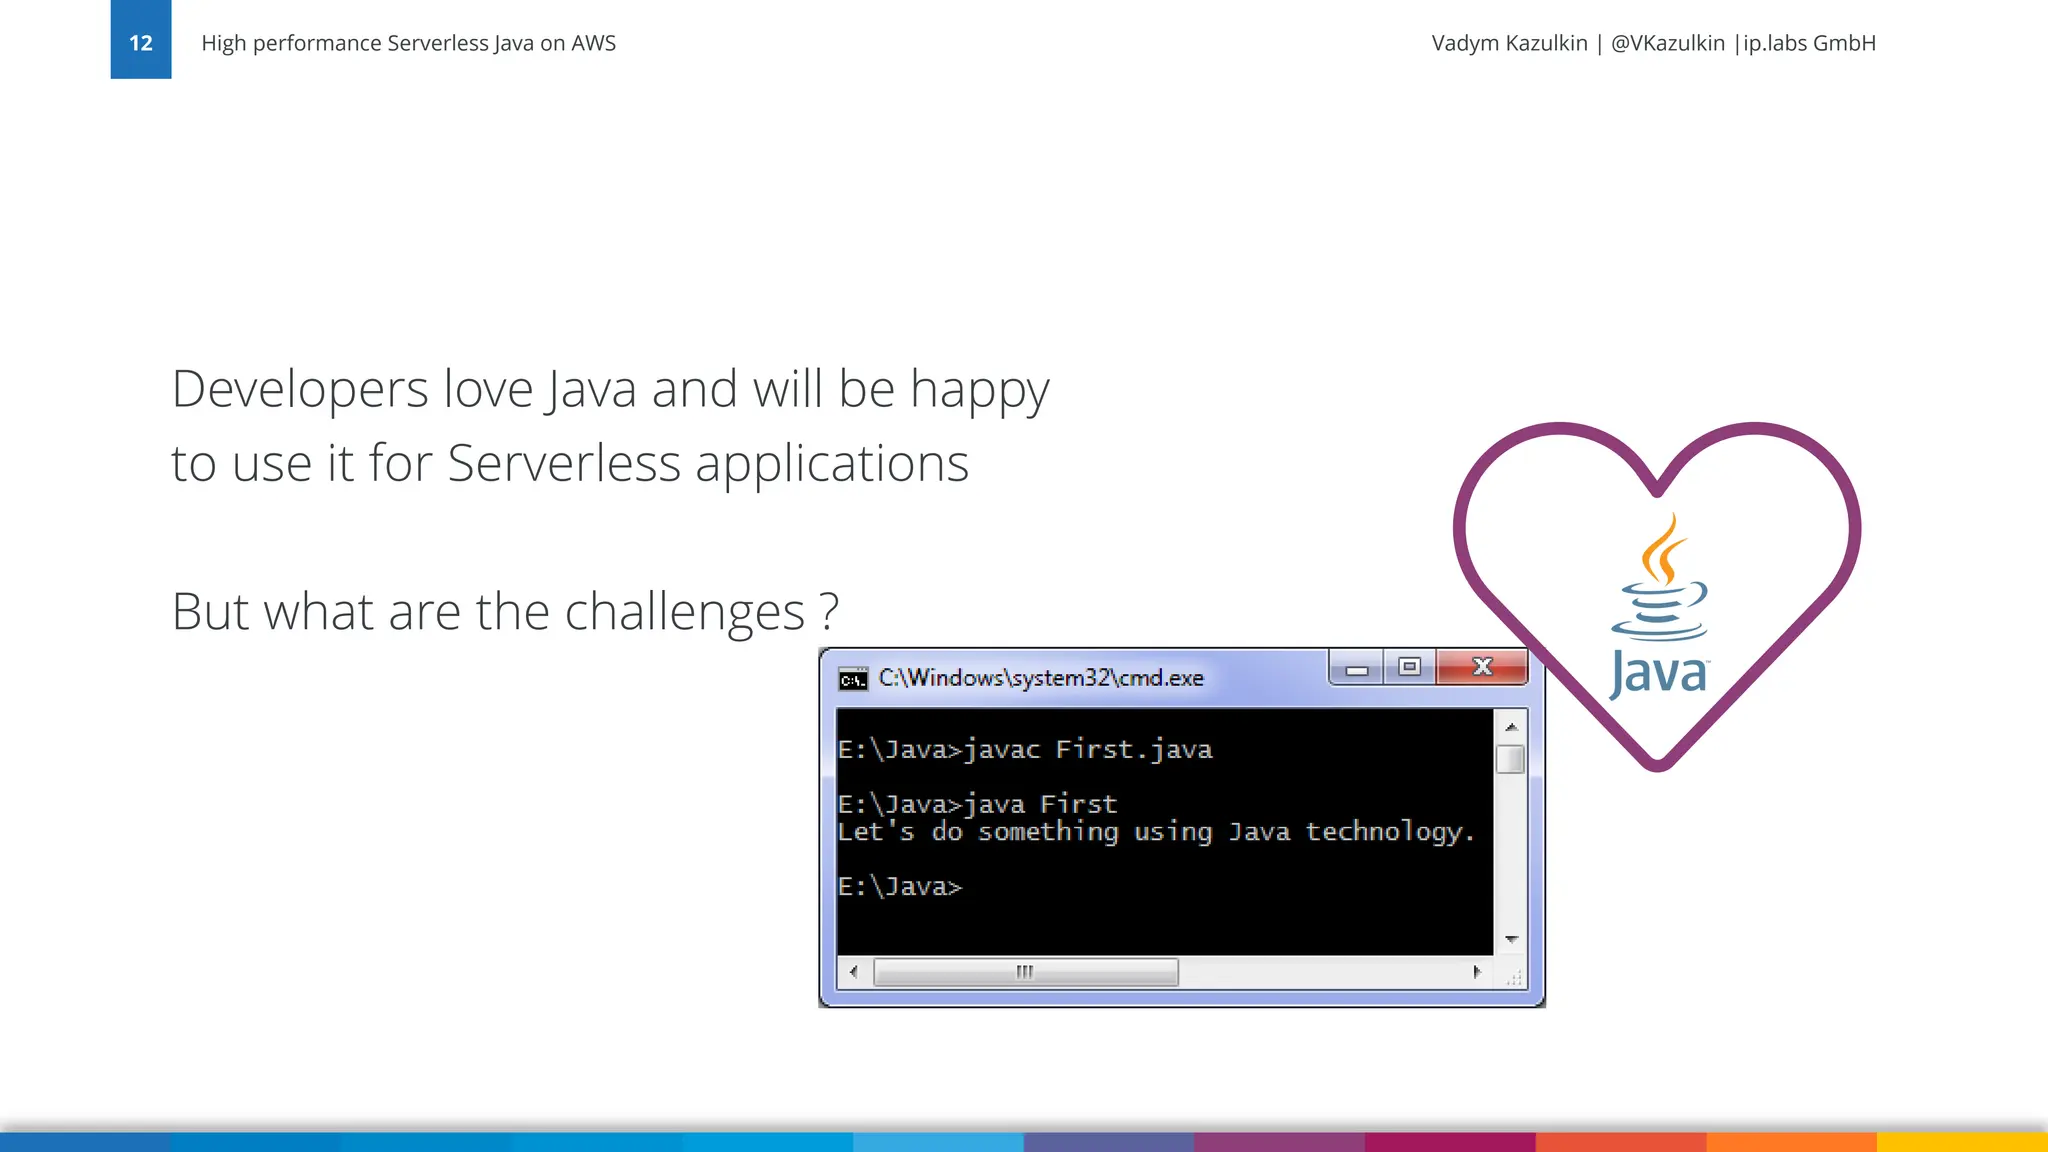Click the vertical scrollbar thumb

click(1510, 759)
